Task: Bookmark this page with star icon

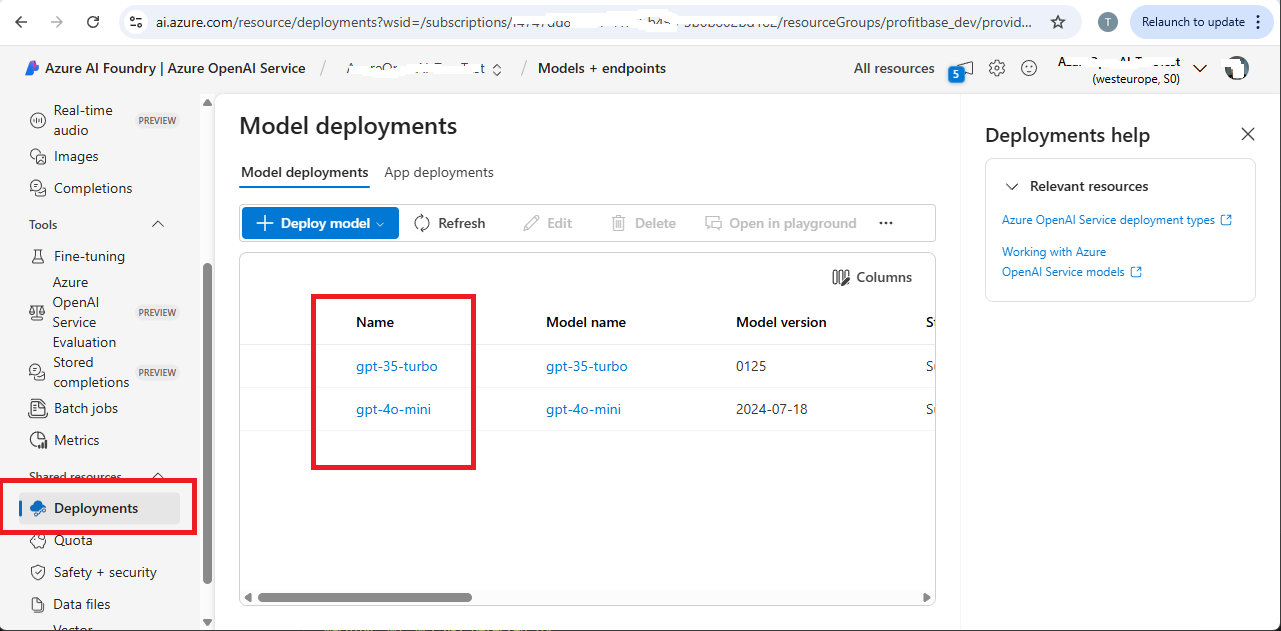Action: (x=1058, y=22)
